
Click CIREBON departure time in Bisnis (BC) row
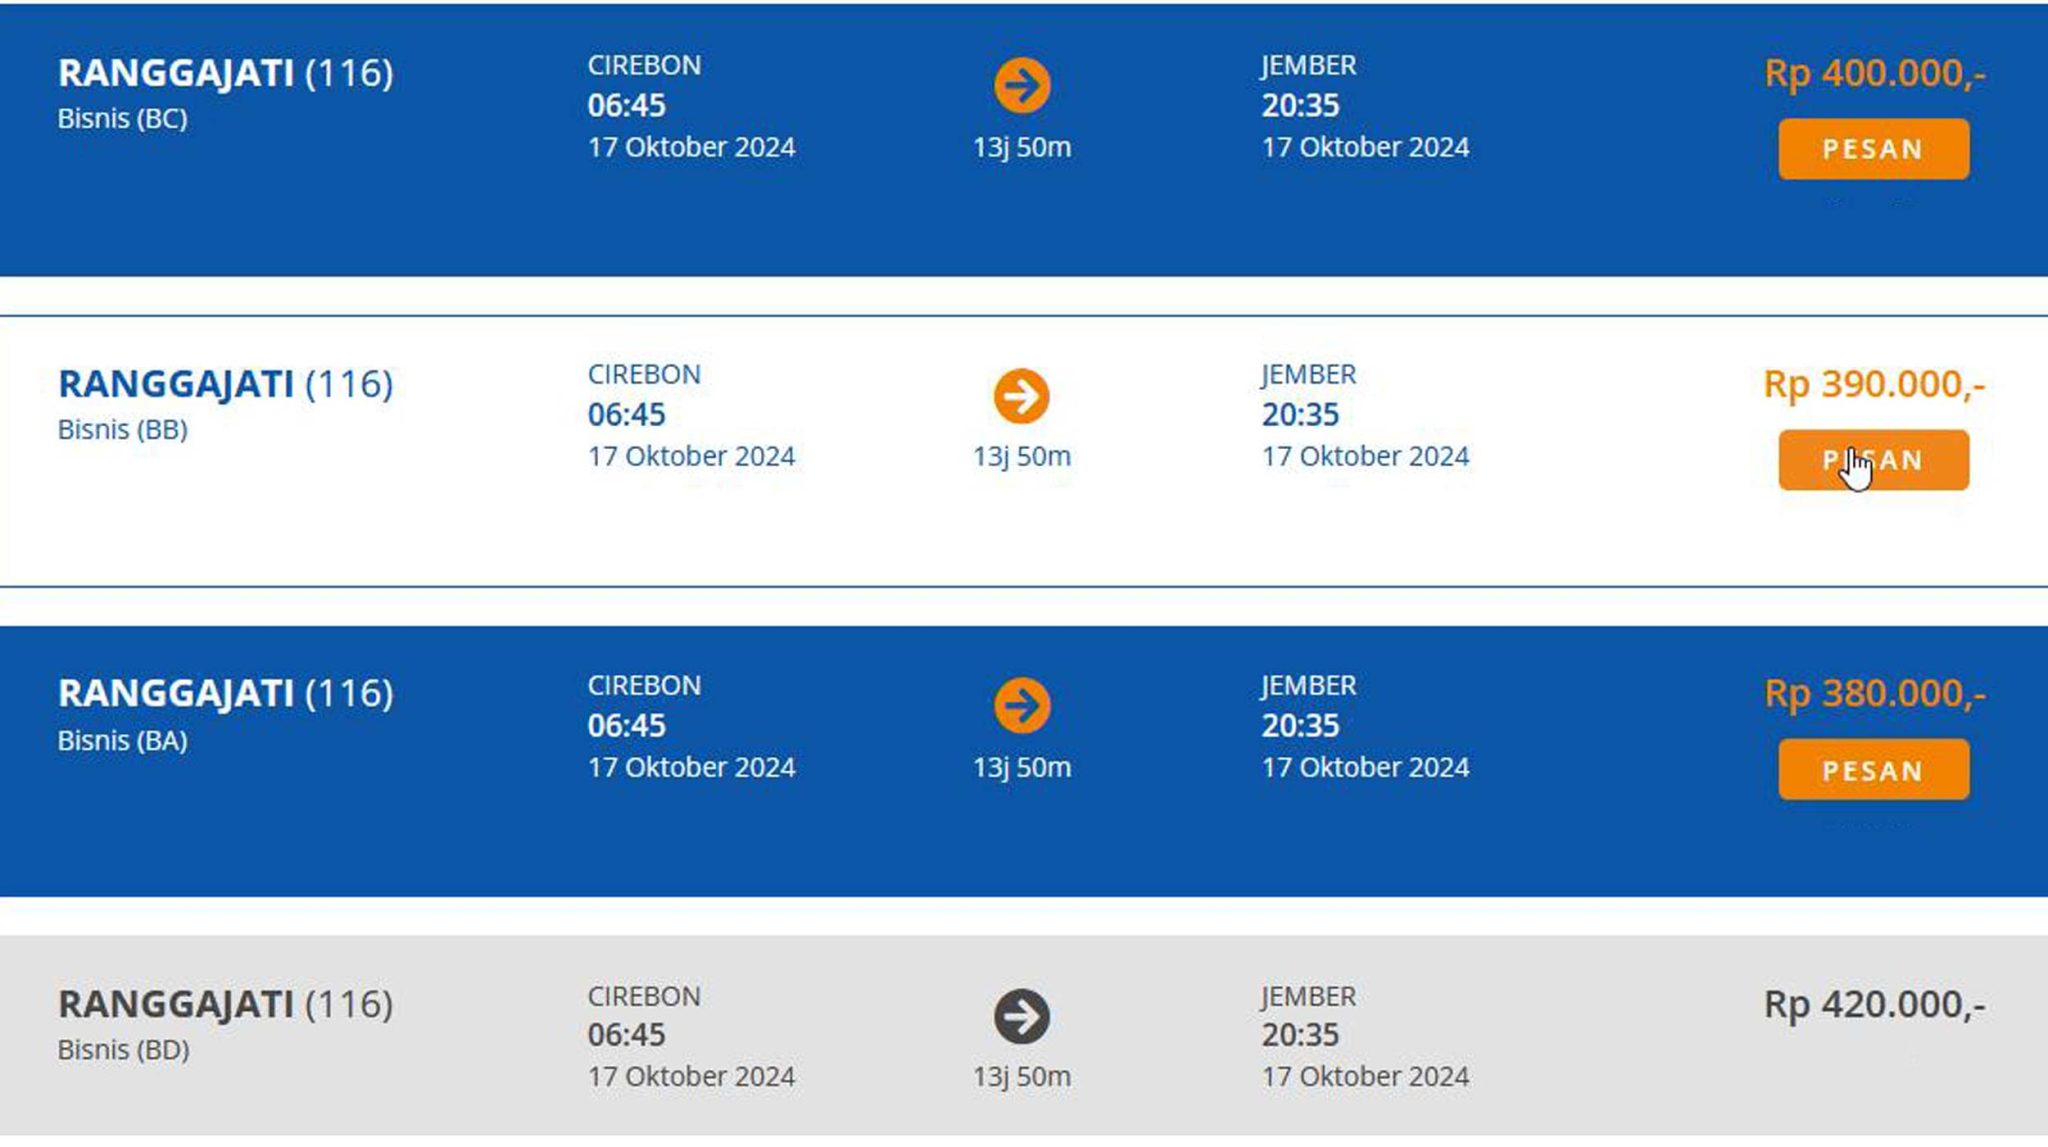626,105
